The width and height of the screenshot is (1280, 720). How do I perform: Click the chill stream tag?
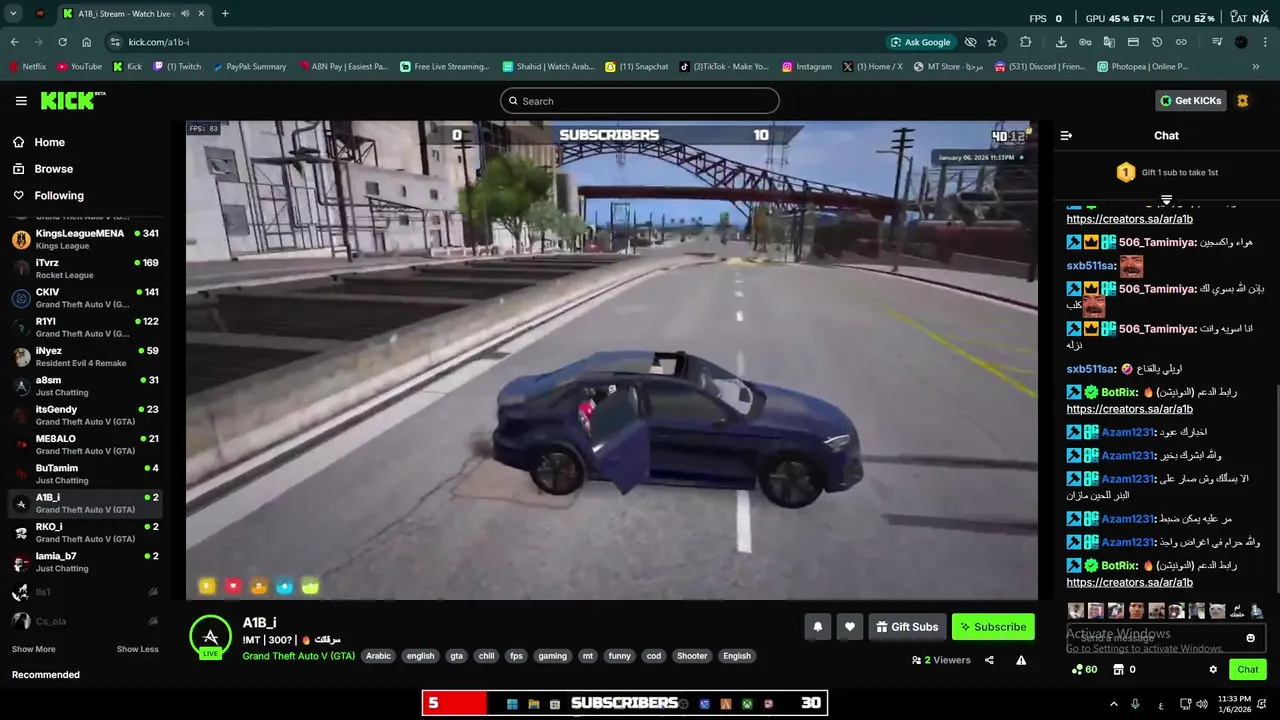point(486,656)
